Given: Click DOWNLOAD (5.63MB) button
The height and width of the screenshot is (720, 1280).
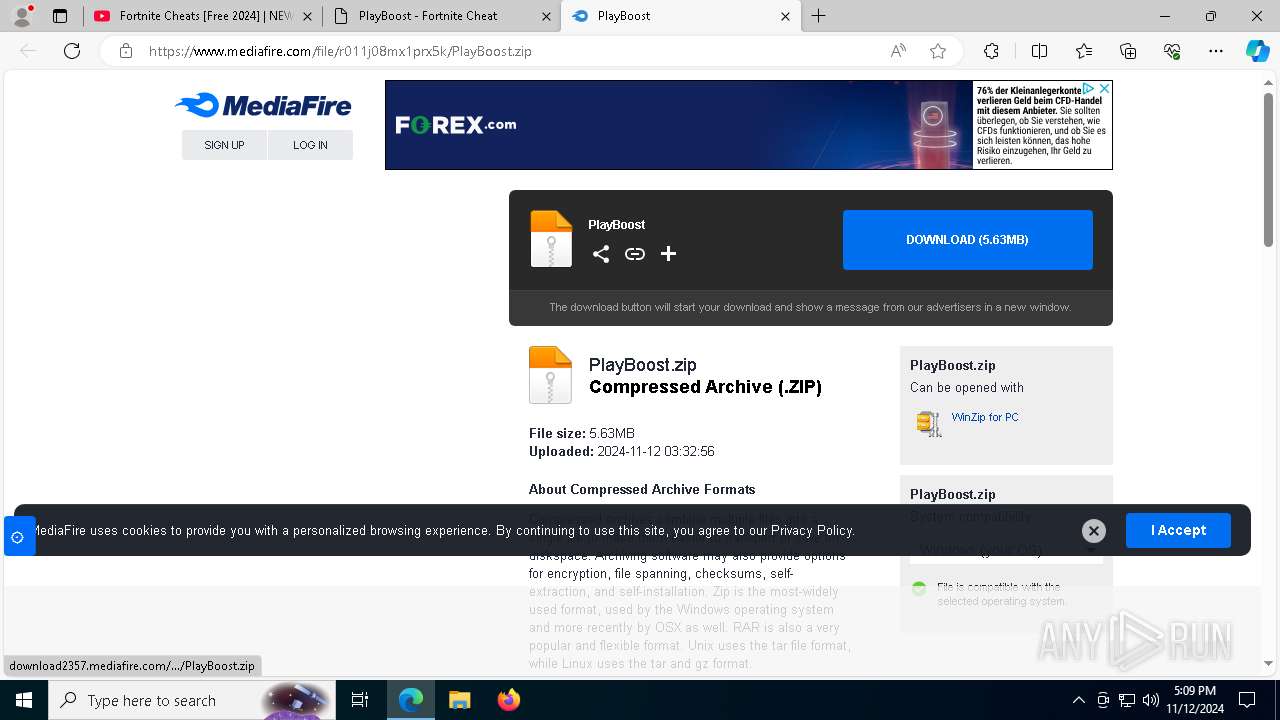Looking at the screenshot, I should [968, 240].
